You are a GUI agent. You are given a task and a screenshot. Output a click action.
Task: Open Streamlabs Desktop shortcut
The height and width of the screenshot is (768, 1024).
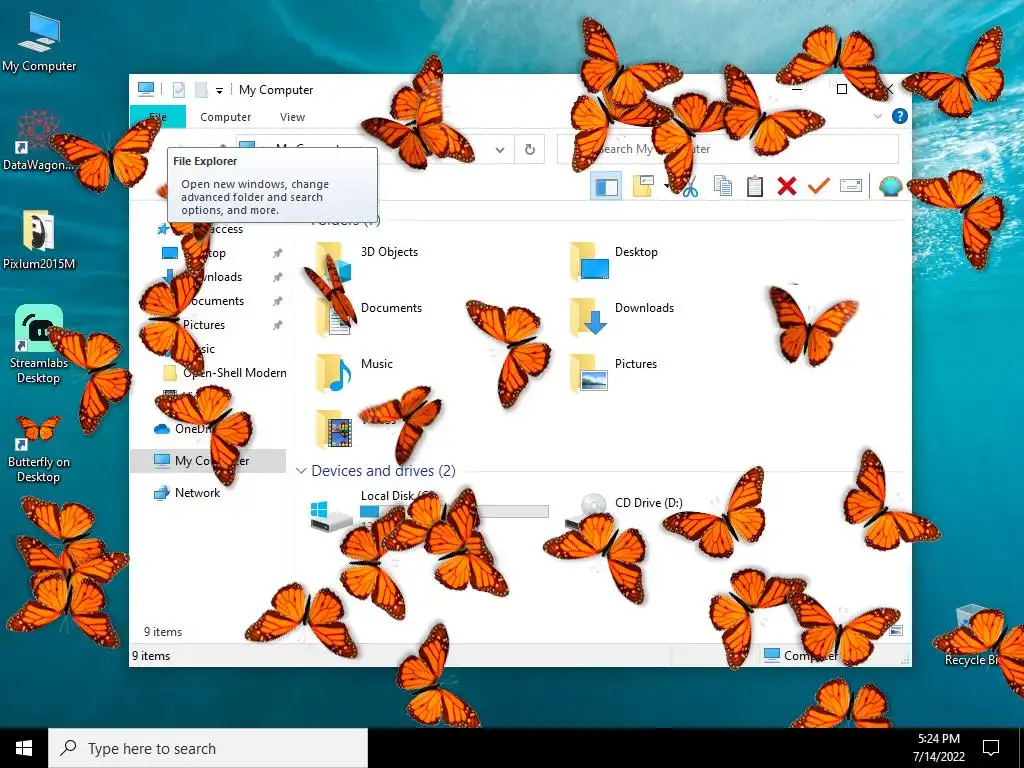point(39,345)
